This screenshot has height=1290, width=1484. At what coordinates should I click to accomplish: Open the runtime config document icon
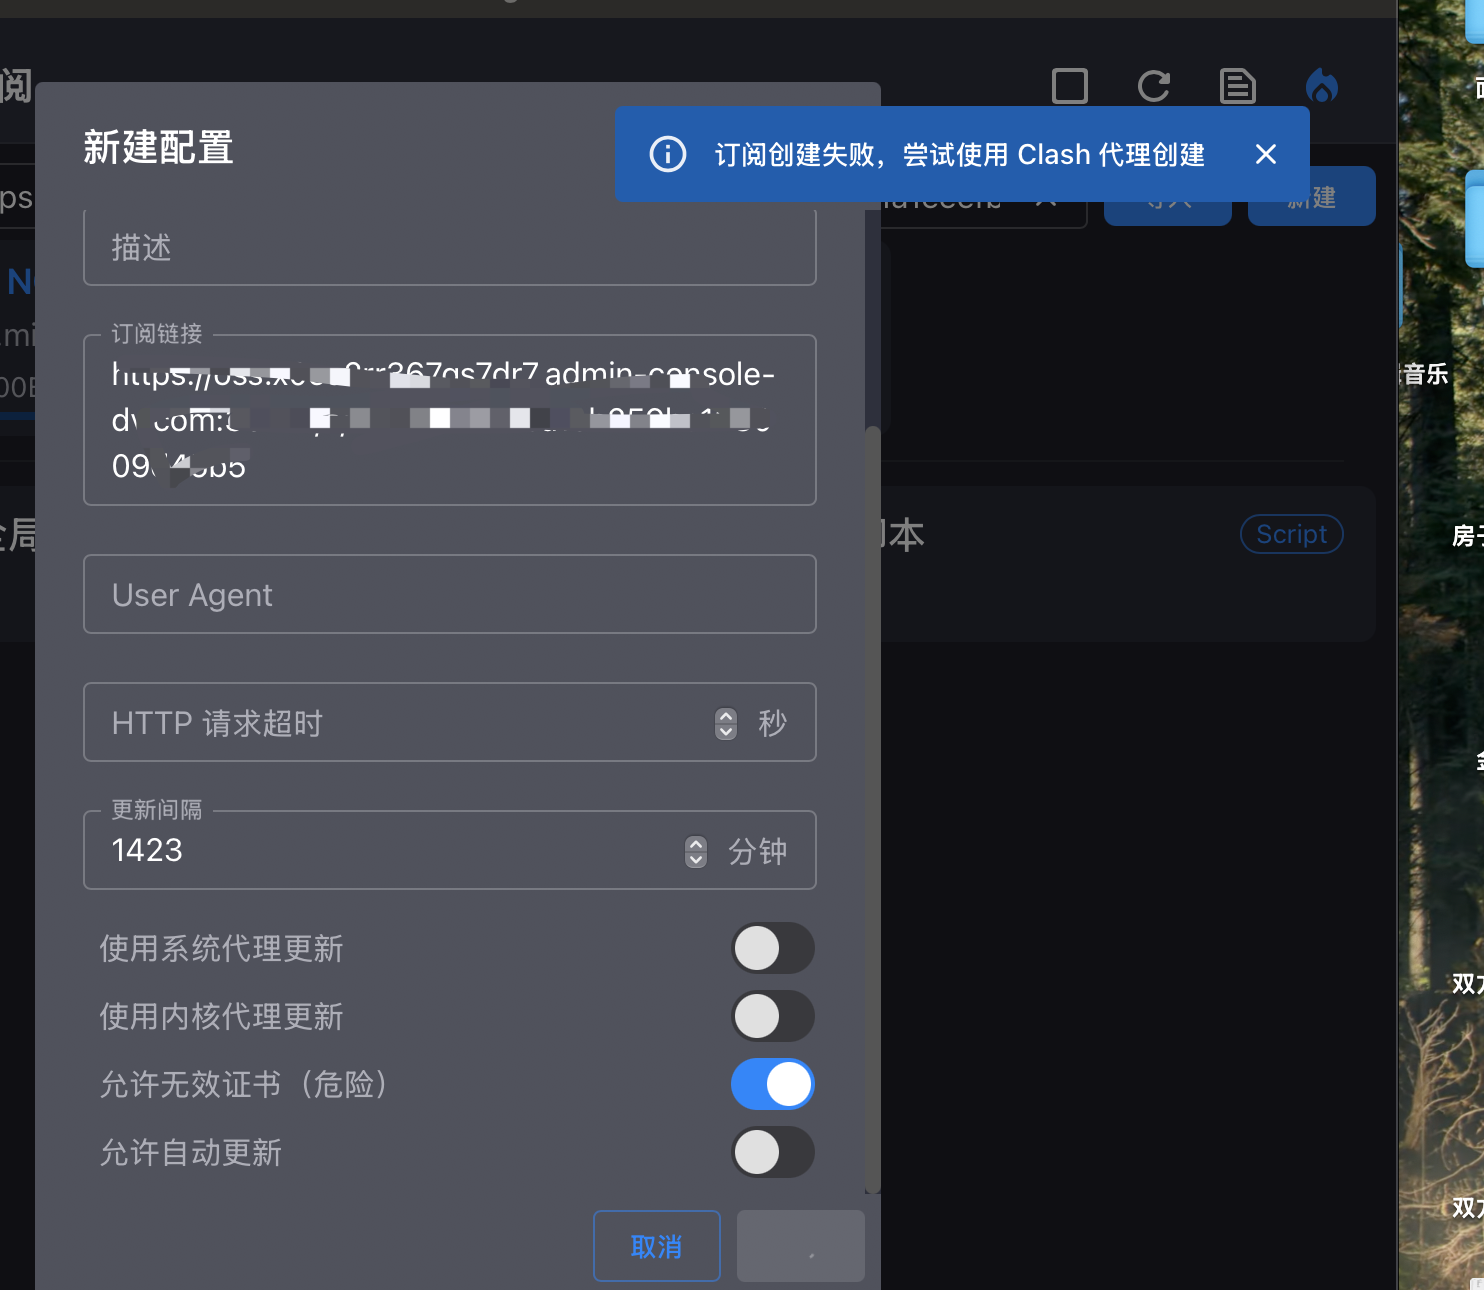pos(1237,86)
